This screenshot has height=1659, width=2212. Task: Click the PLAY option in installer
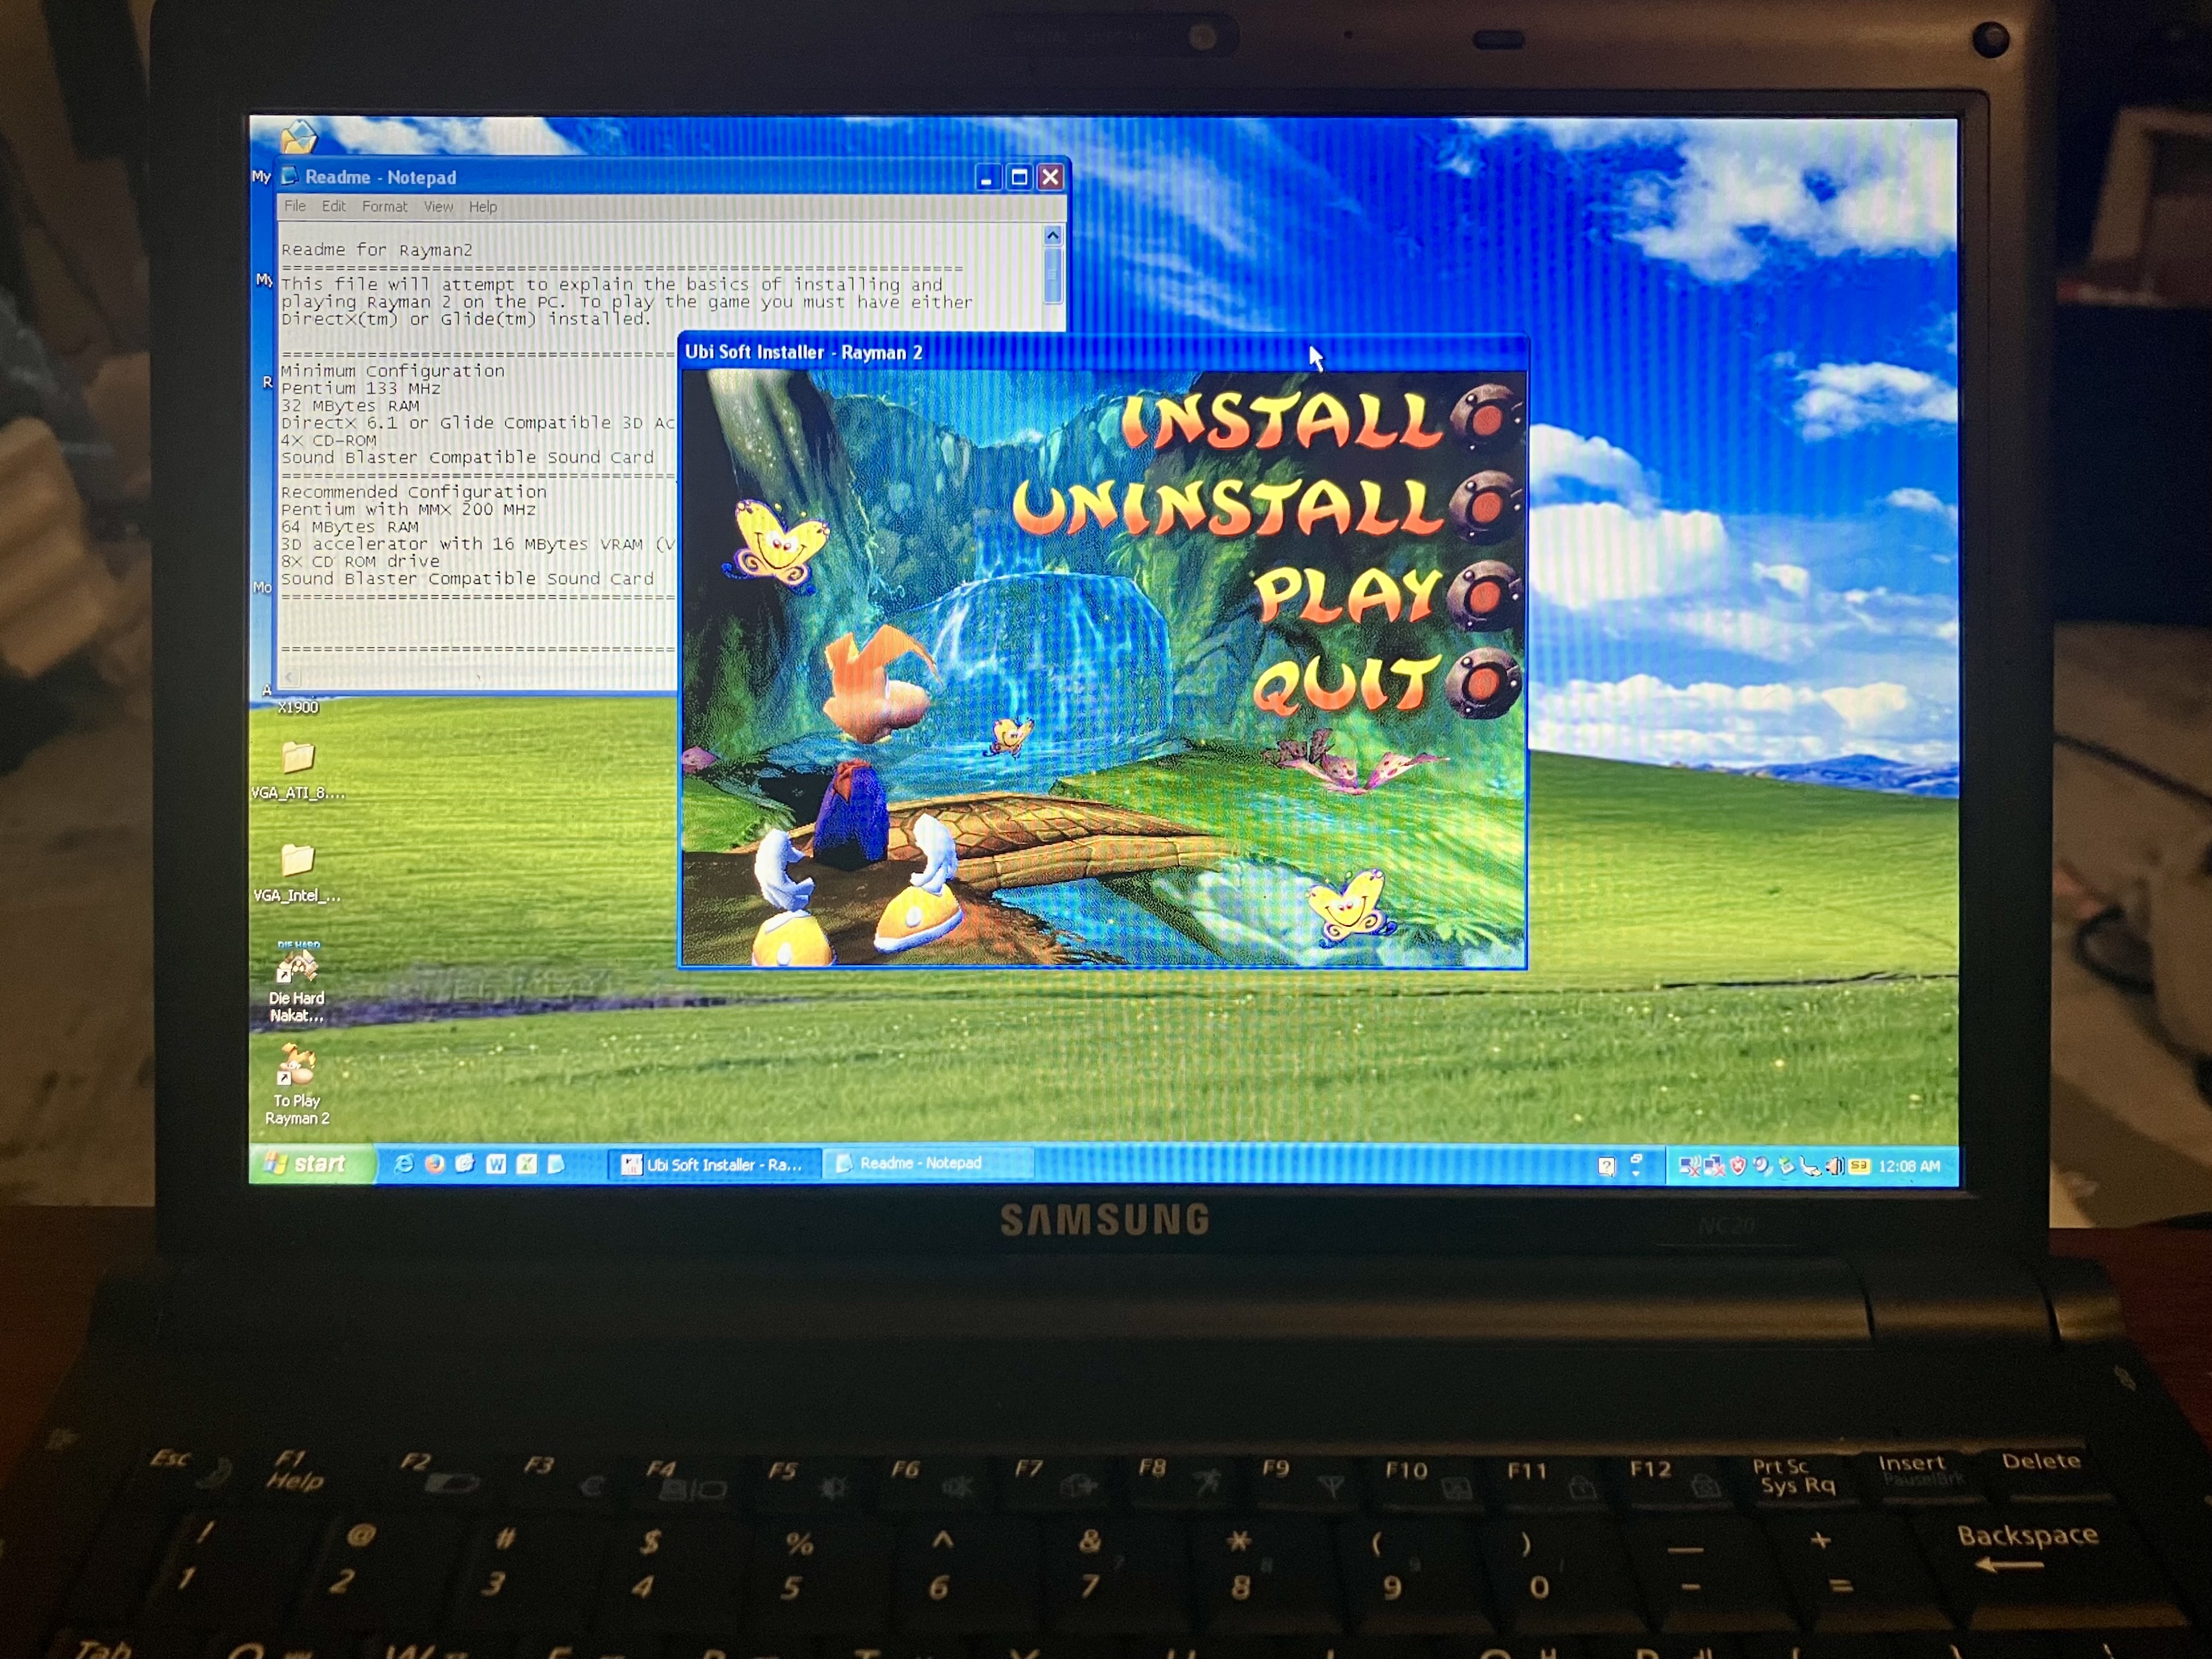click(x=1345, y=596)
